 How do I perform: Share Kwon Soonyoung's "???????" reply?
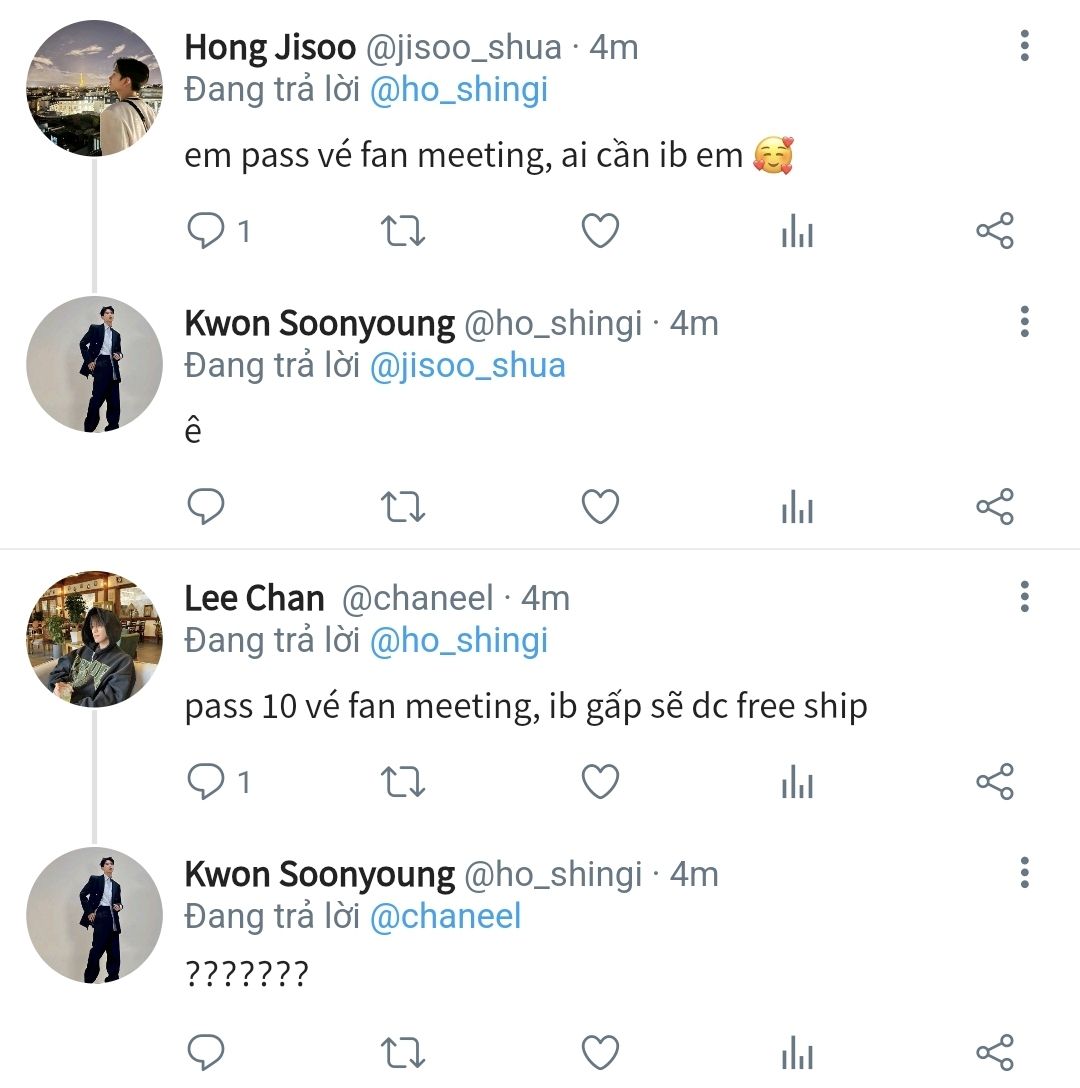click(994, 1052)
